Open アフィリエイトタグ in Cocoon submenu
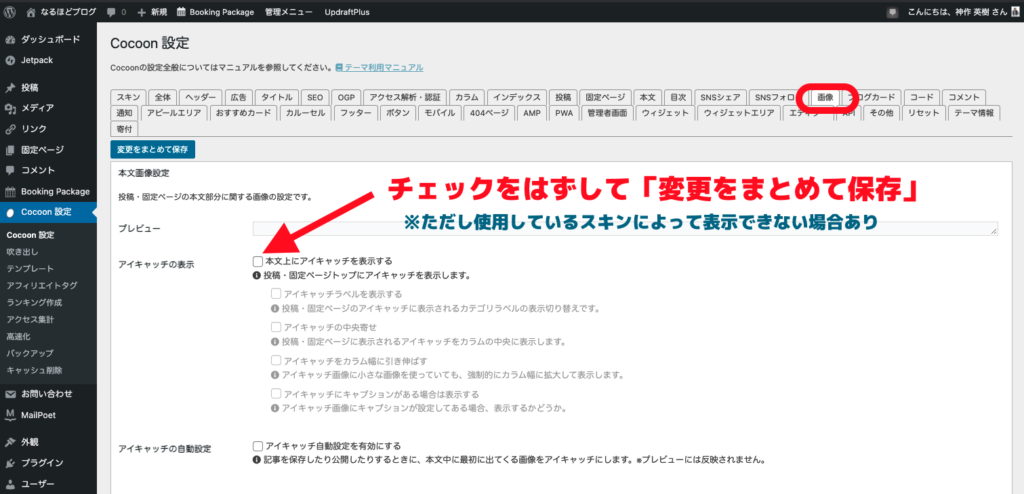 click(42, 286)
